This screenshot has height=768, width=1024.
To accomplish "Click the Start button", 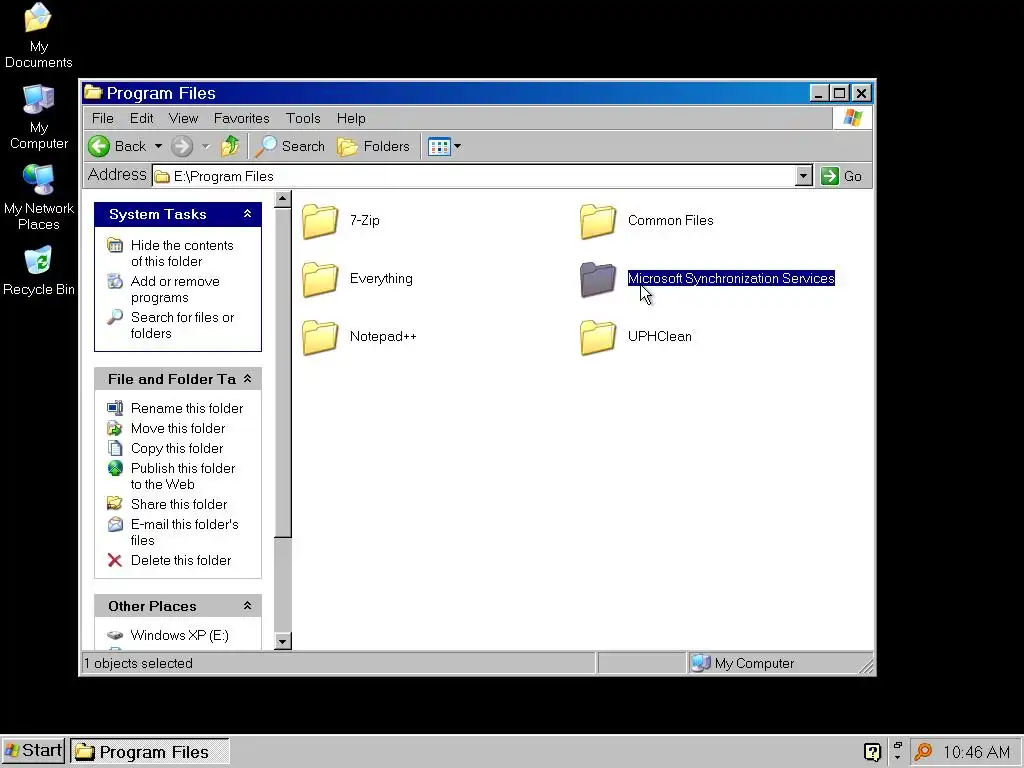I will (33, 751).
